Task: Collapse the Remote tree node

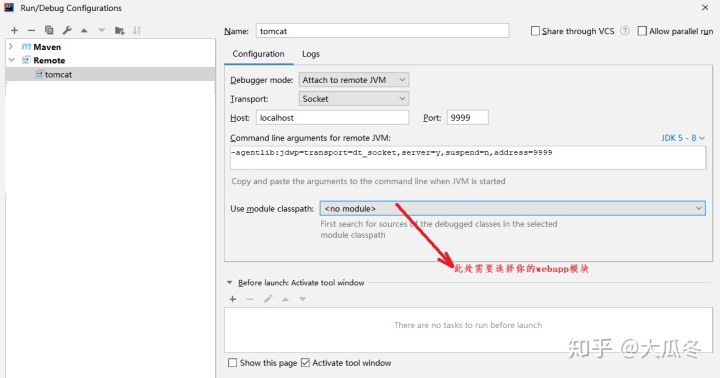Action: click(x=11, y=60)
